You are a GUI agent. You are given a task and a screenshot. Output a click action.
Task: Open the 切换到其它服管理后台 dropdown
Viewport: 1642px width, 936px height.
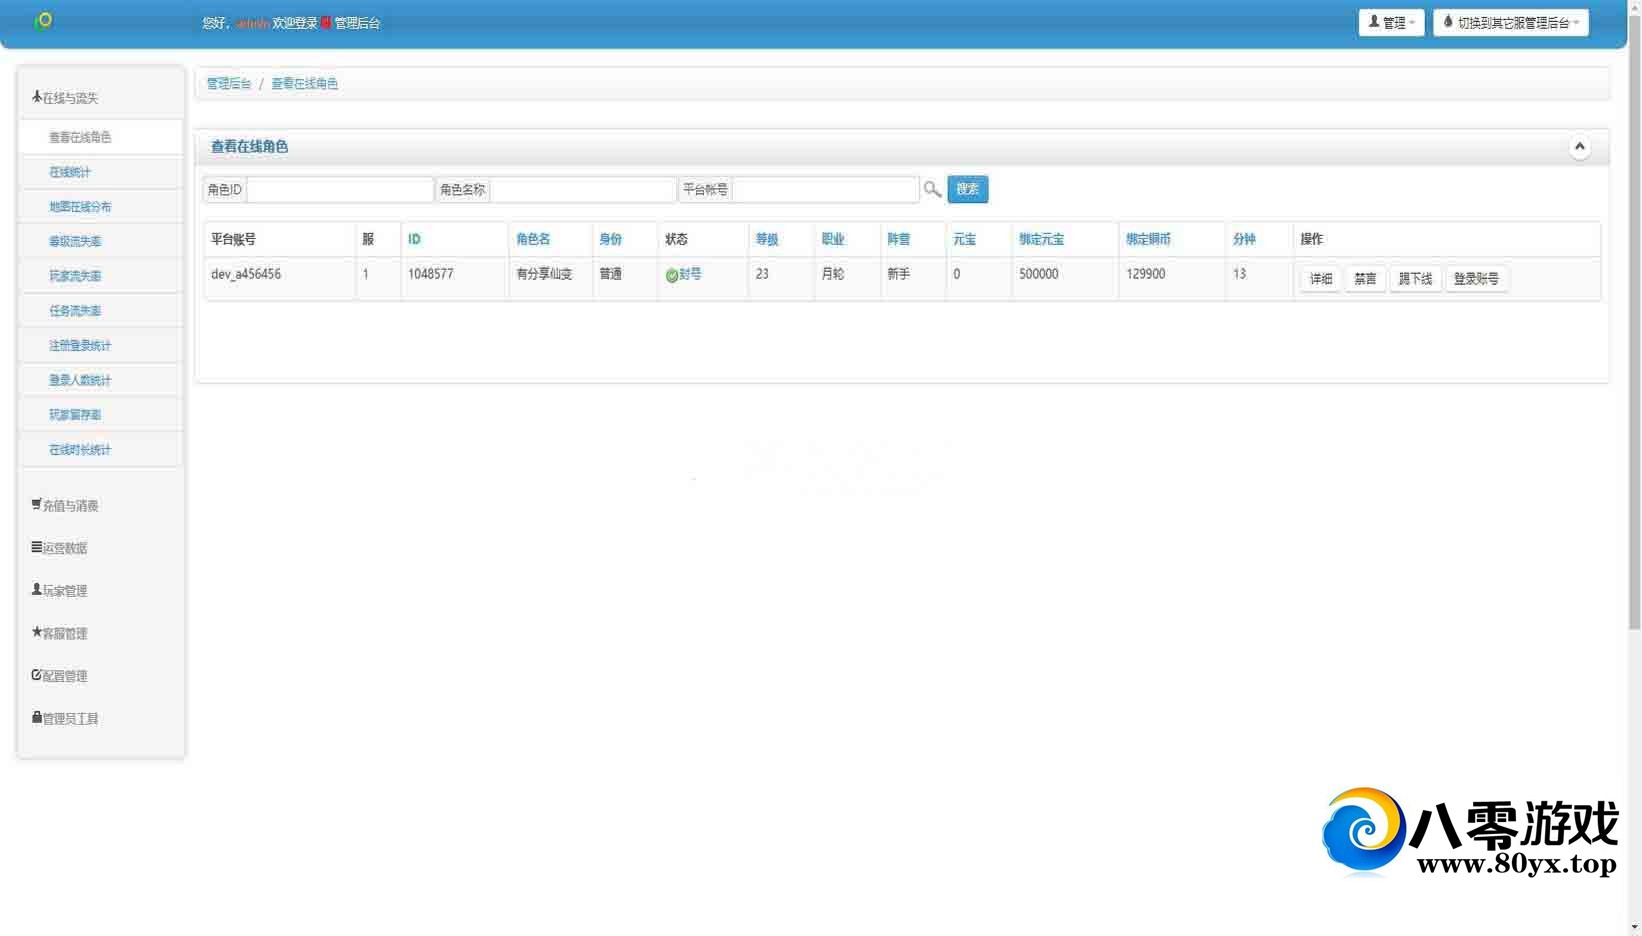point(1510,22)
